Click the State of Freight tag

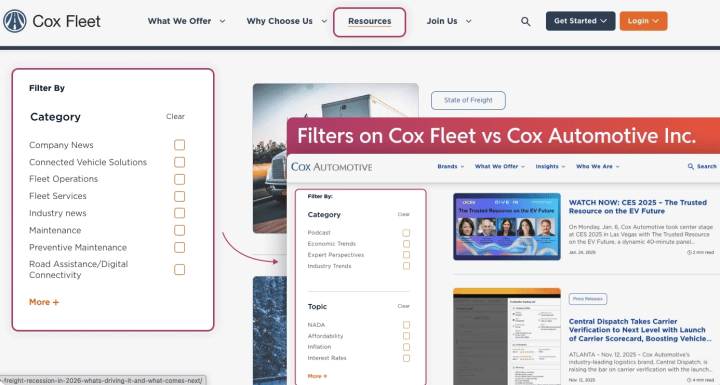[x=468, y=100]
